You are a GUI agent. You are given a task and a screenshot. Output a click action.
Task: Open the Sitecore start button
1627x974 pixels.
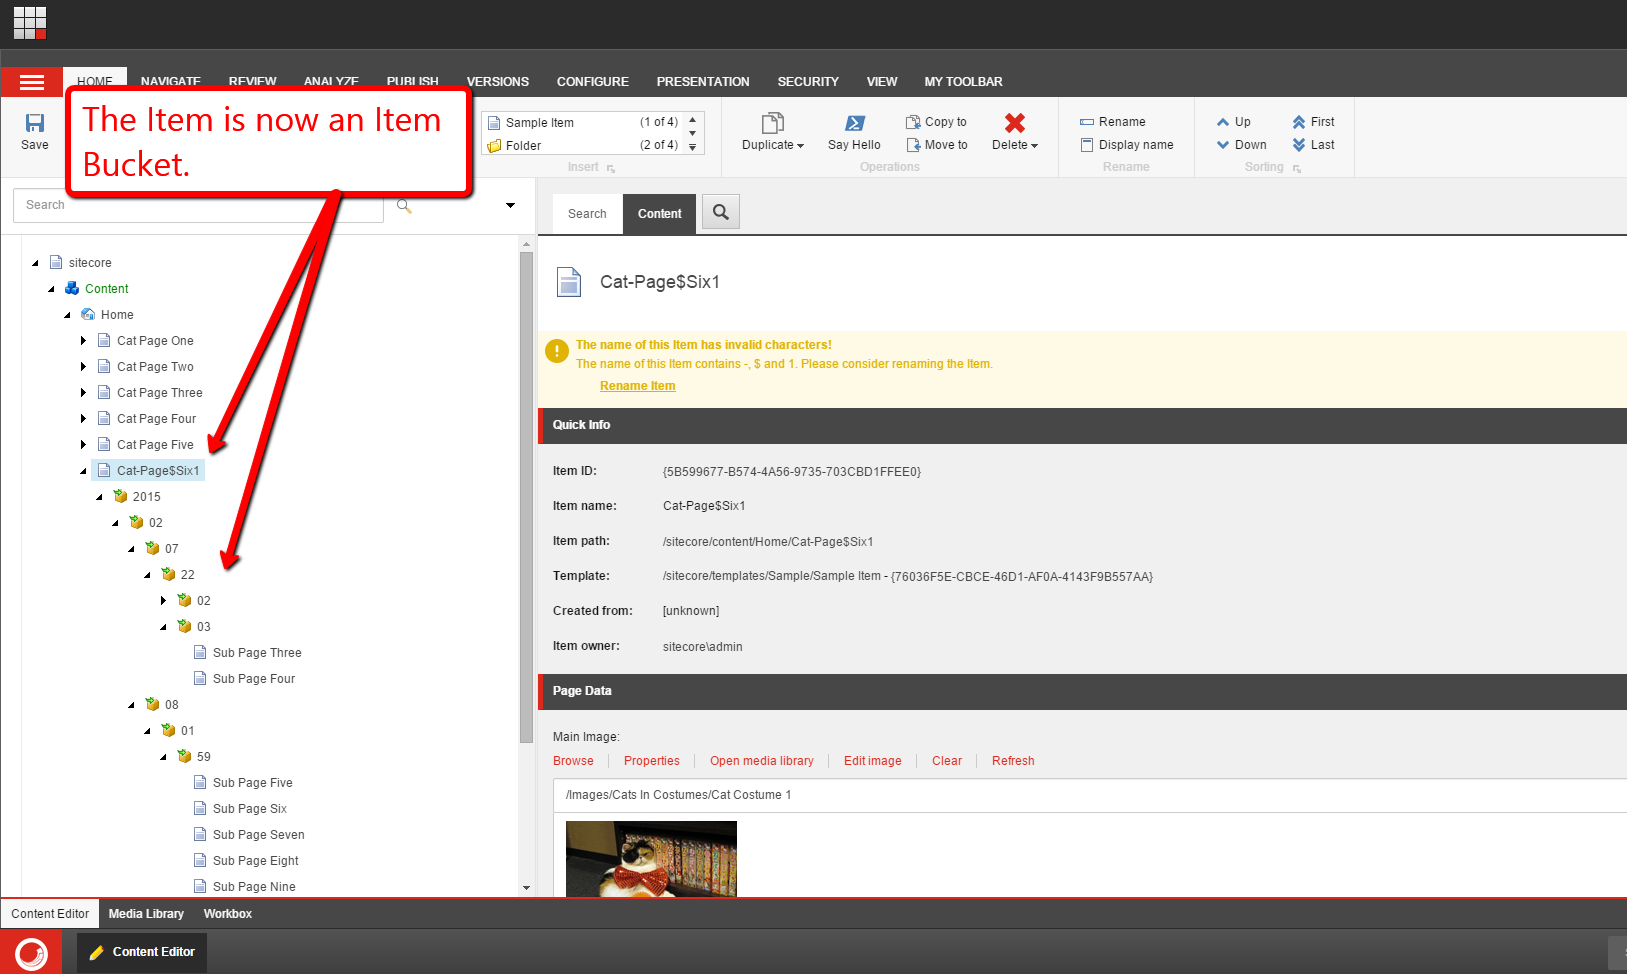tap(31, 952)
